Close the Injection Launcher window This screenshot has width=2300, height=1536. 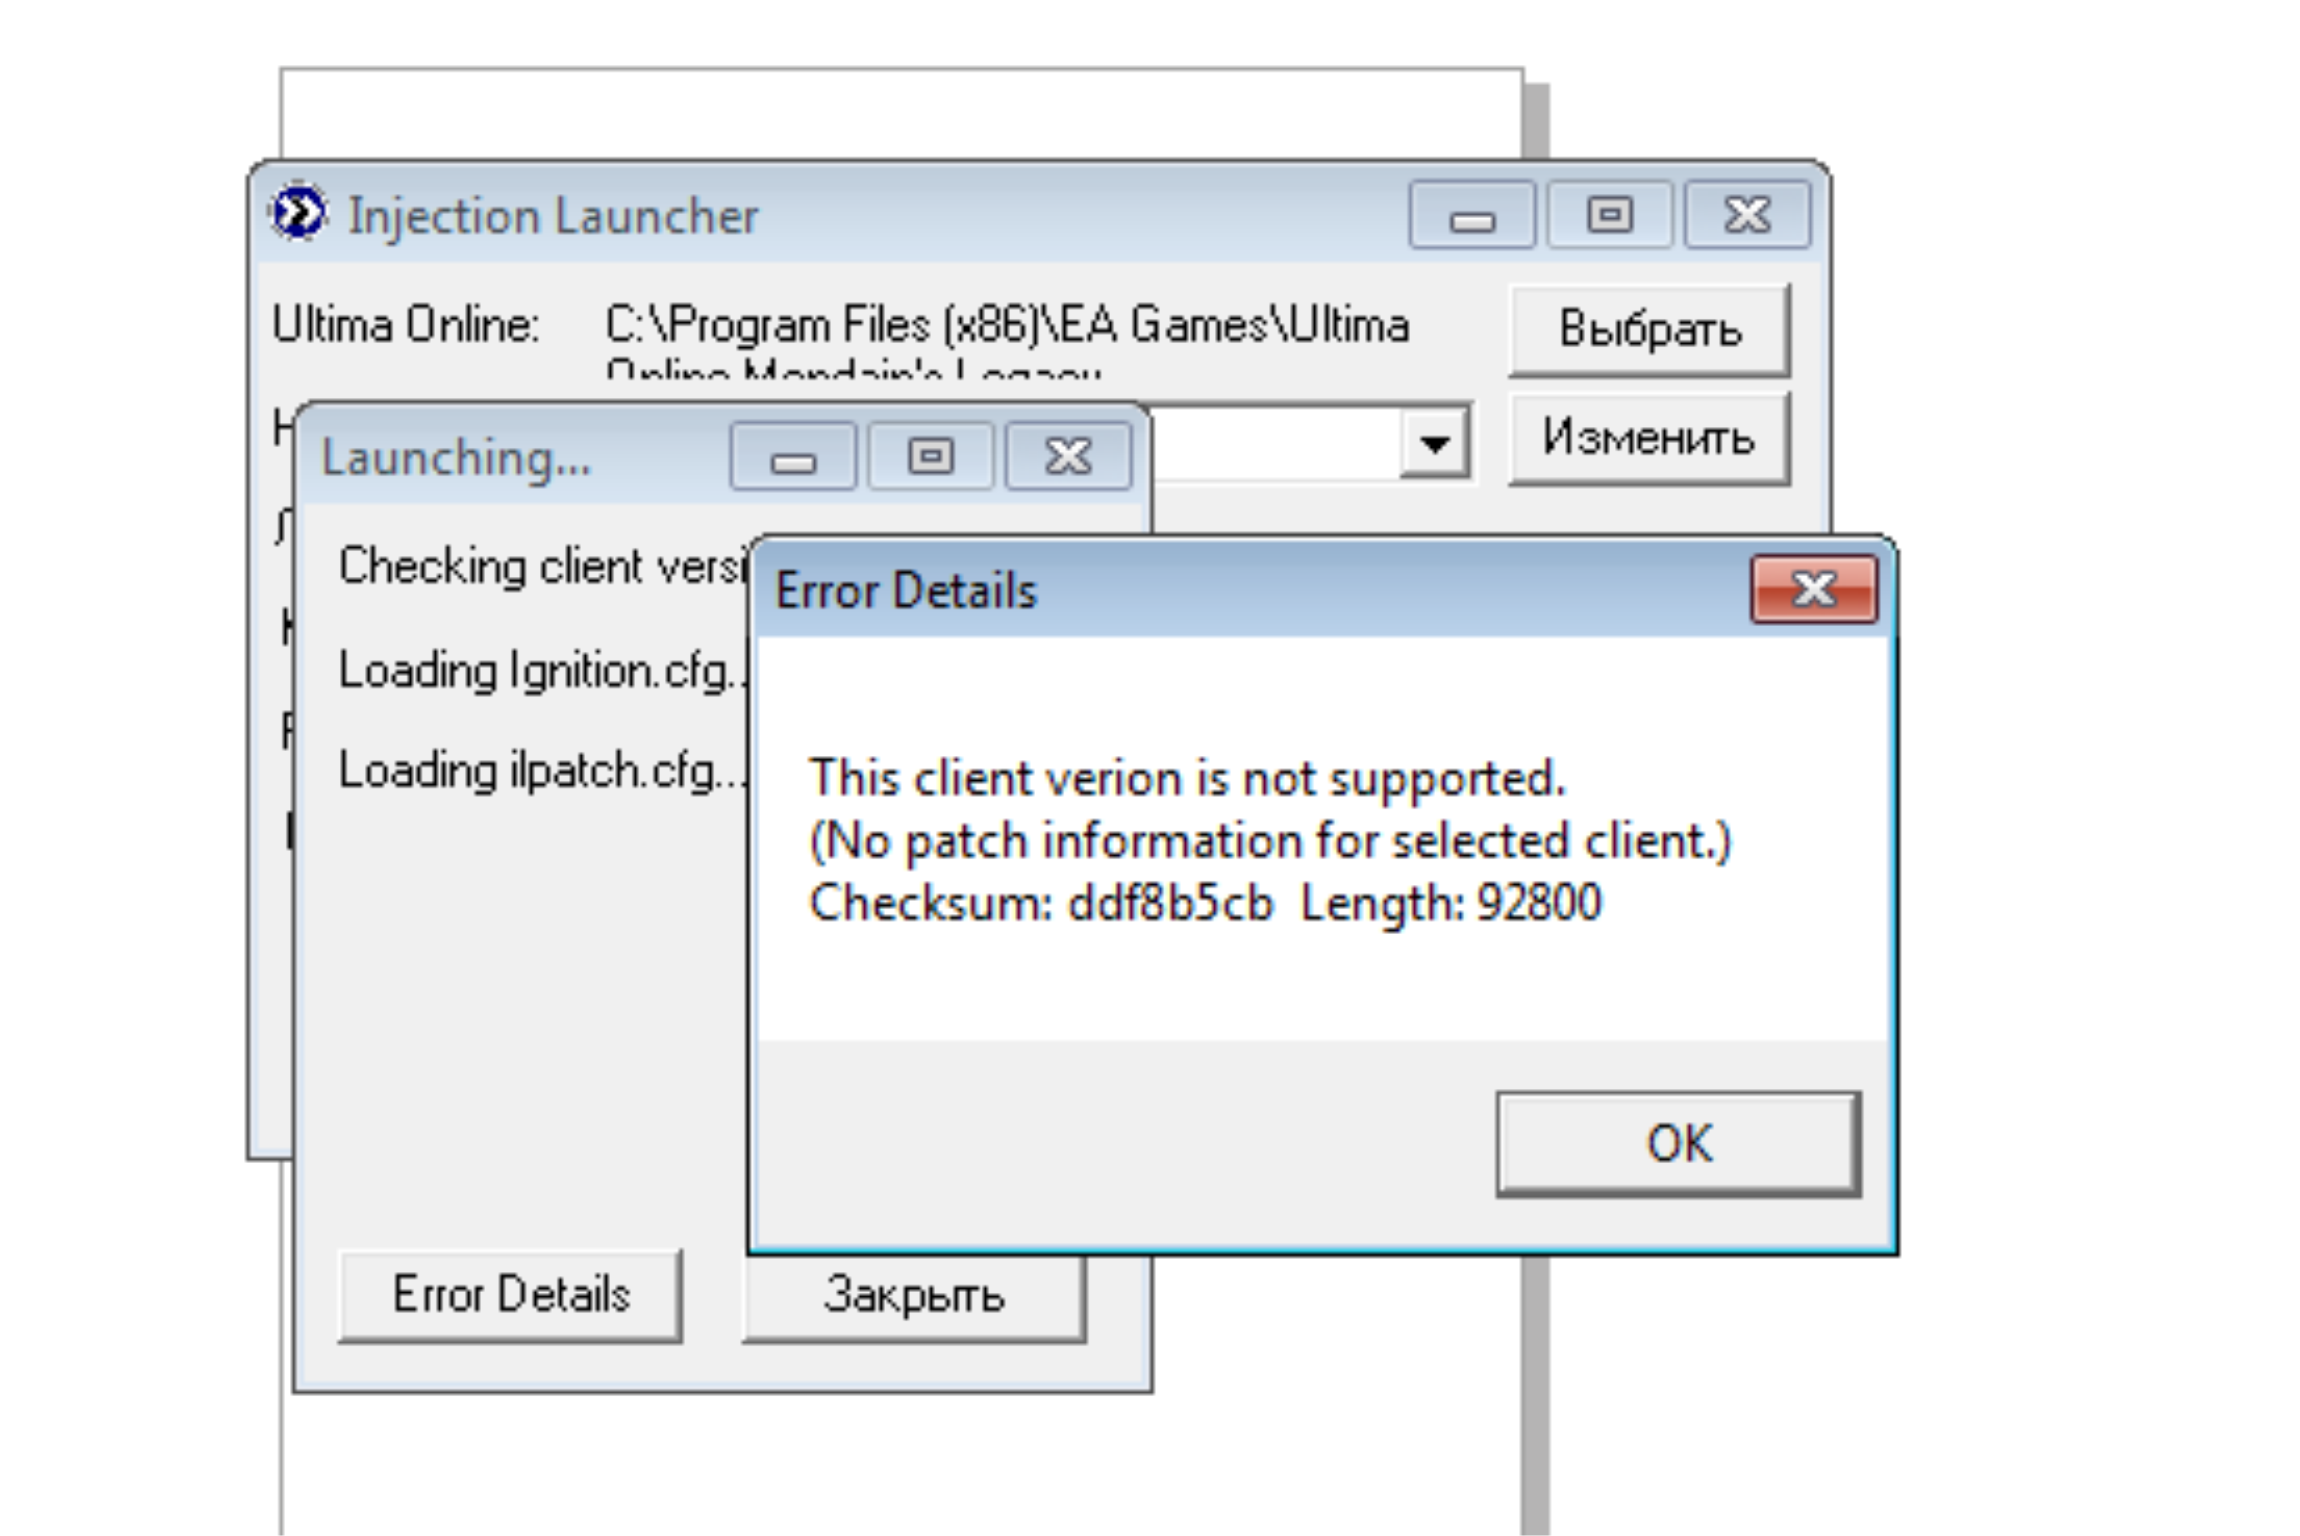point(1747,215)
